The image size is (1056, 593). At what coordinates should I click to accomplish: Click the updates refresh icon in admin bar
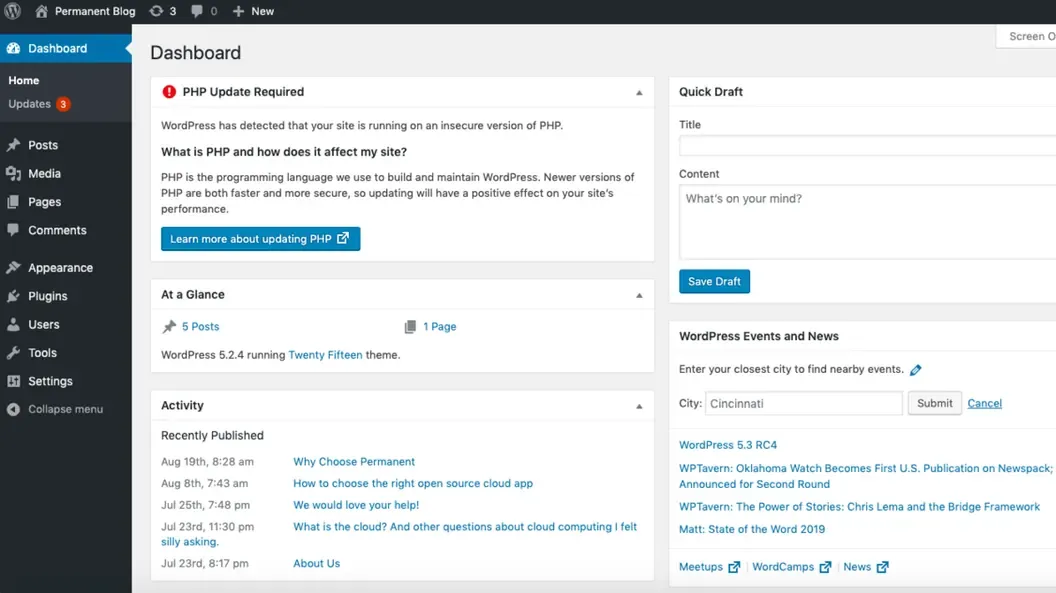click(x=156, y=11)
